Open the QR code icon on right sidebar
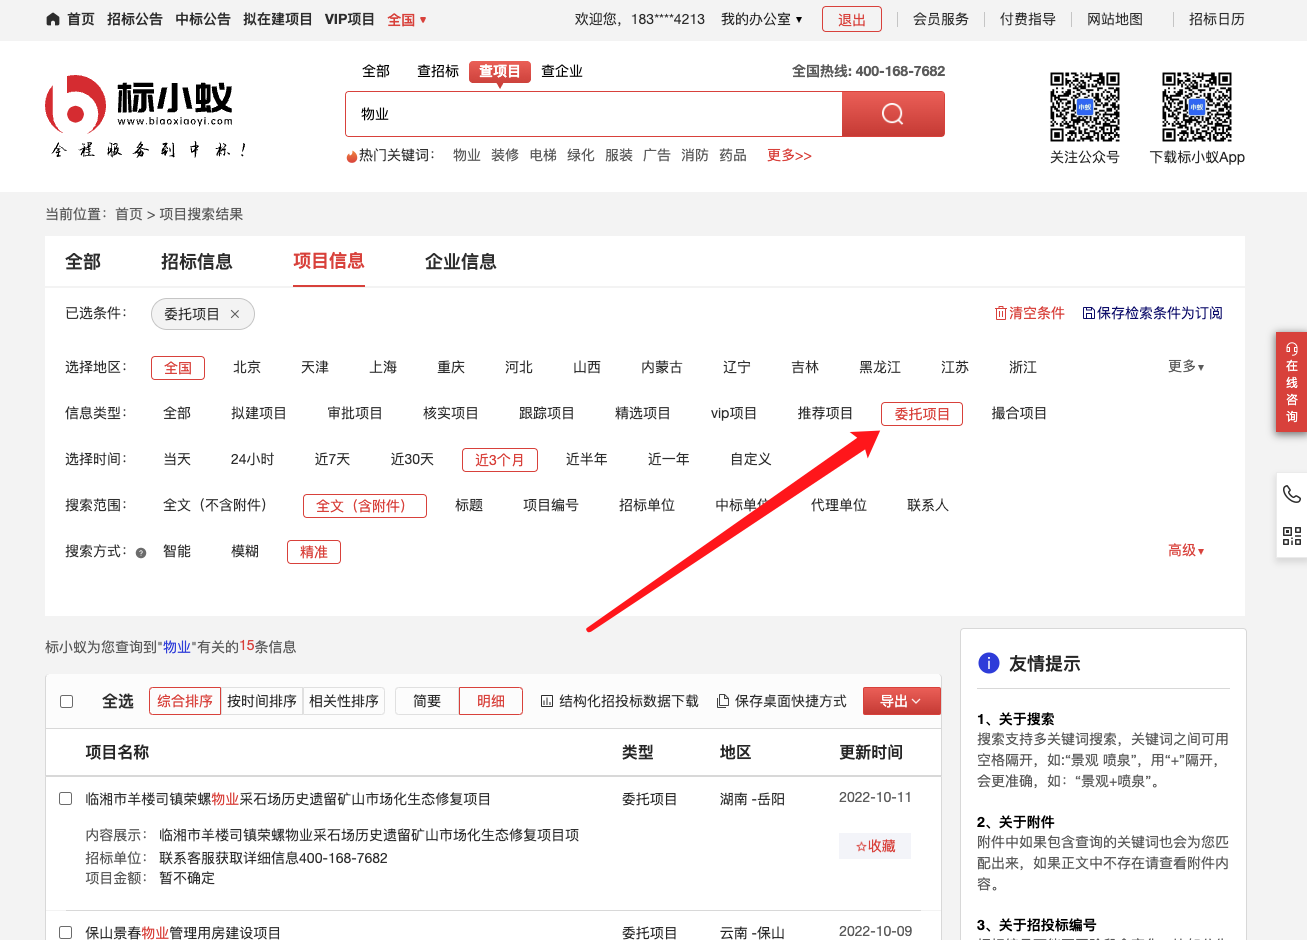This screenshot has height=940, width=1307. pyautogui.click(x=1291, y=536)
